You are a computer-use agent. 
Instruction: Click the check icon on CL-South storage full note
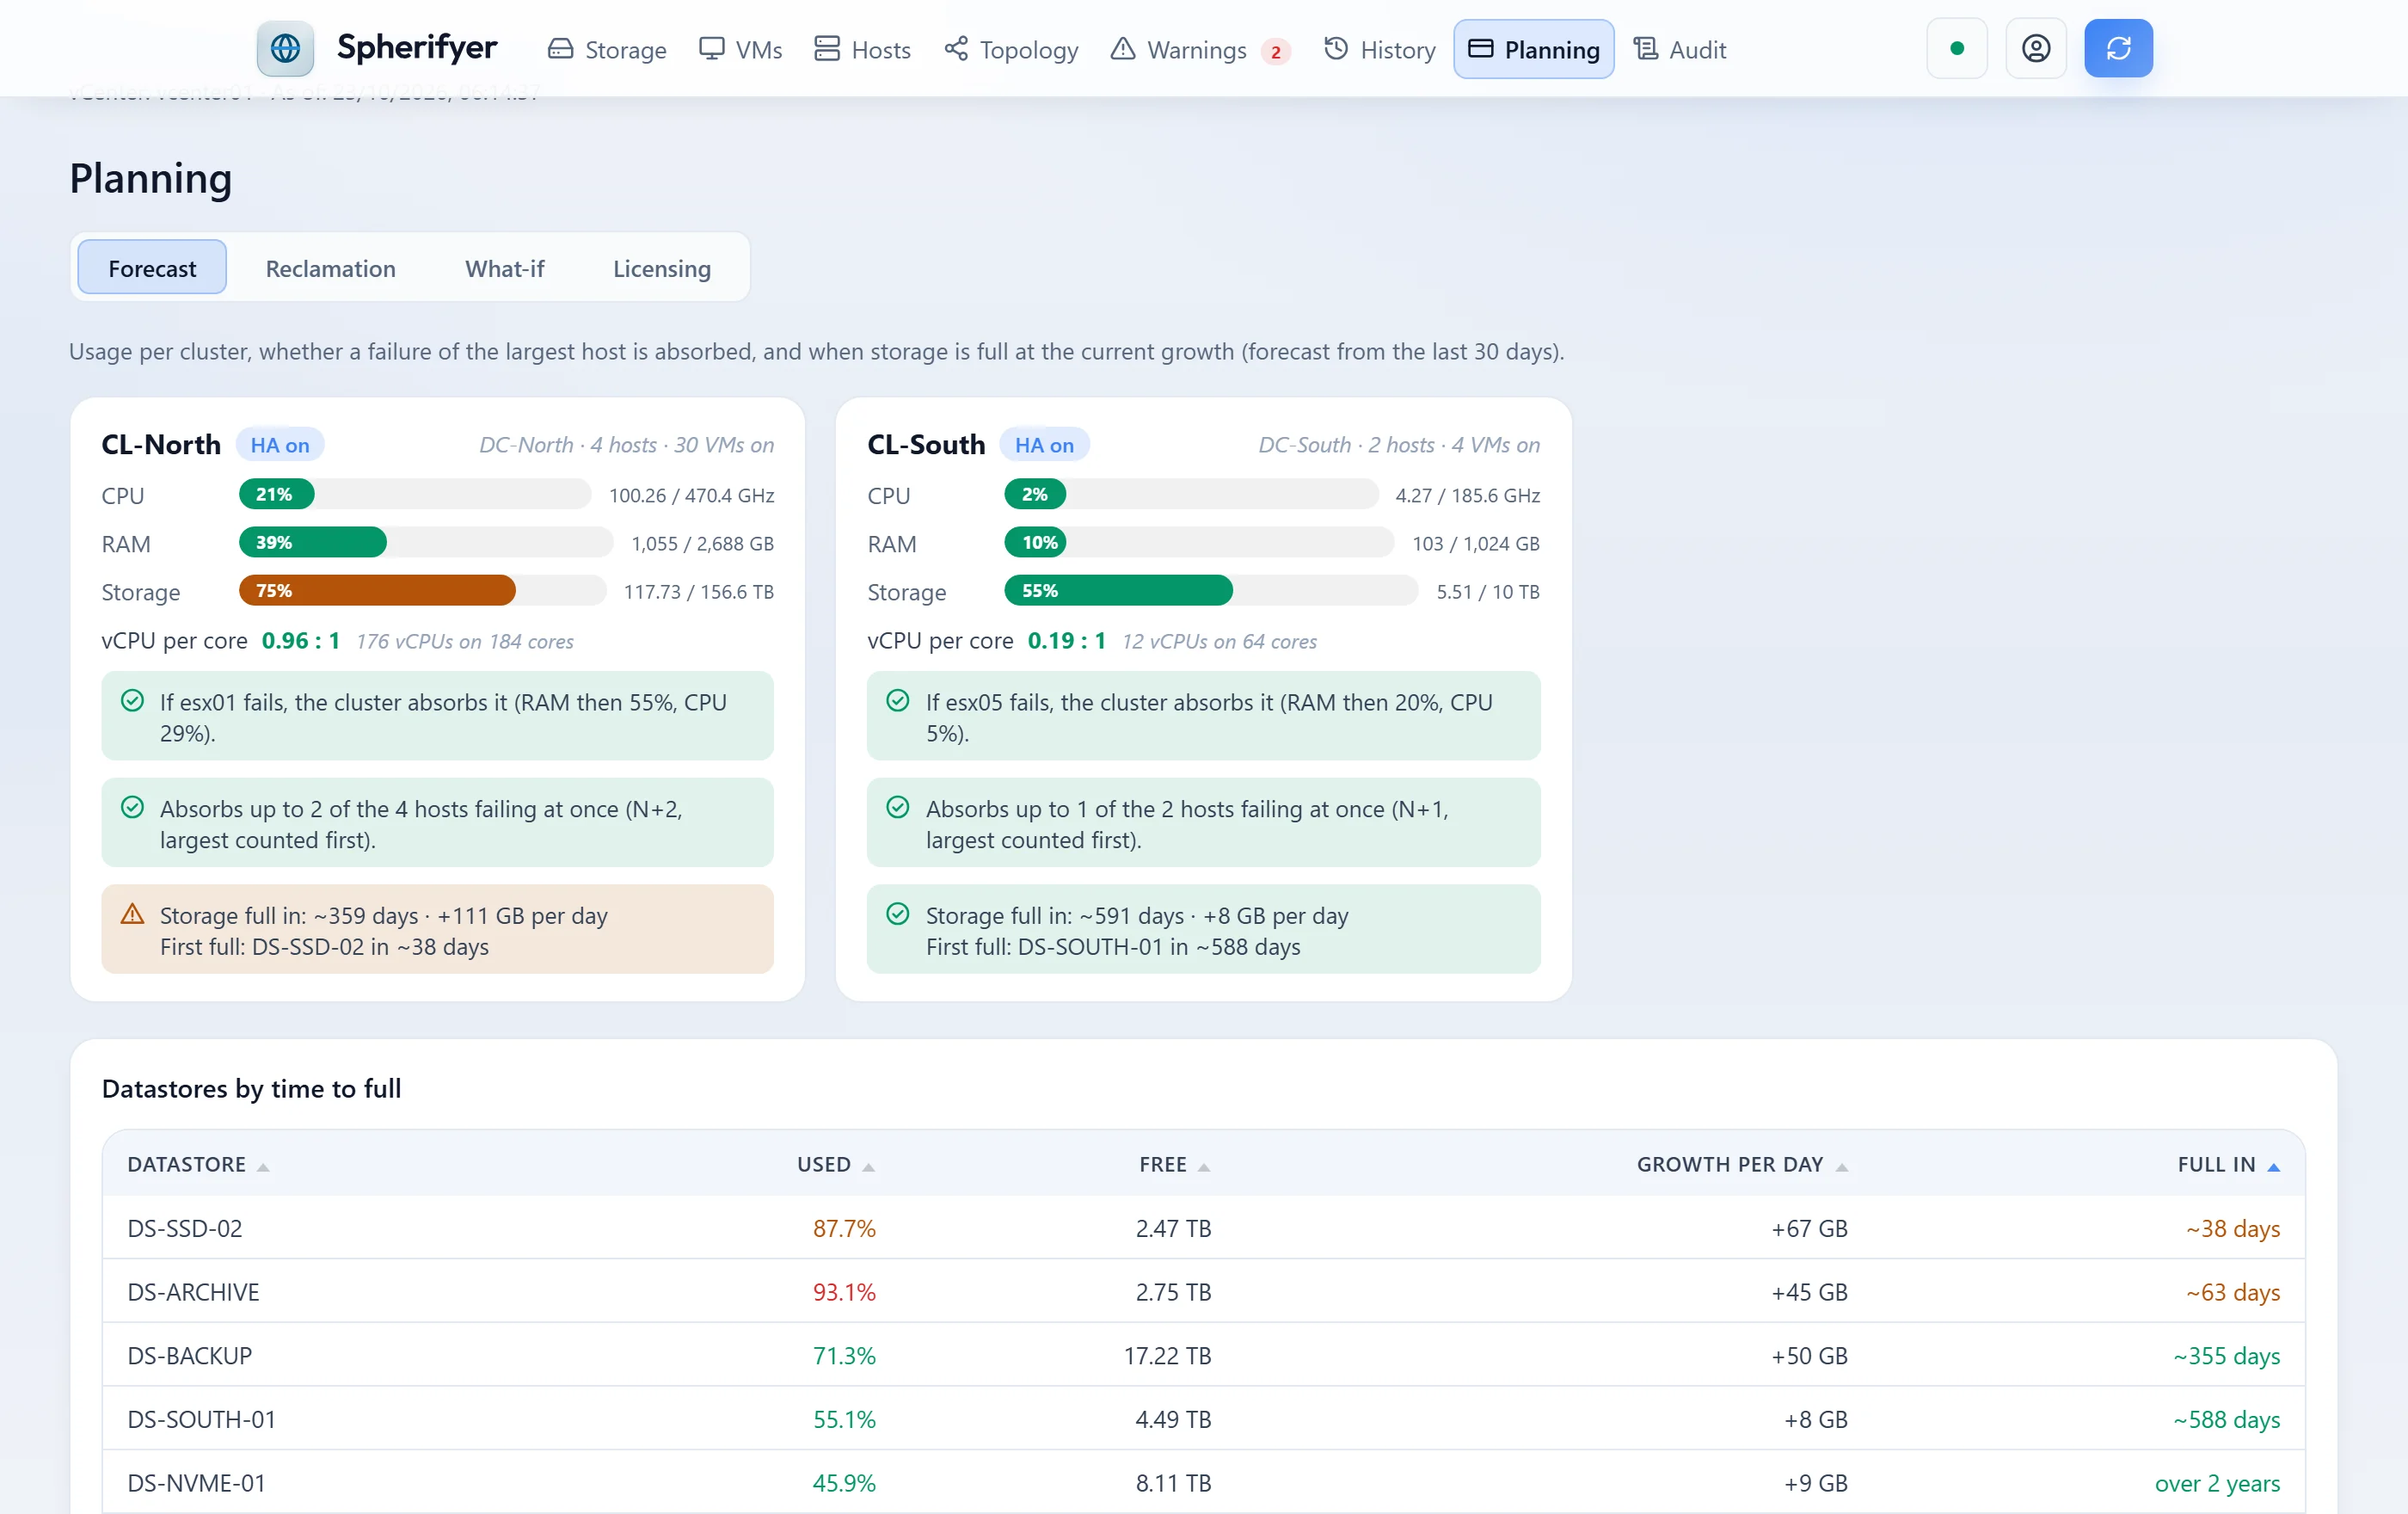(898, 914)
